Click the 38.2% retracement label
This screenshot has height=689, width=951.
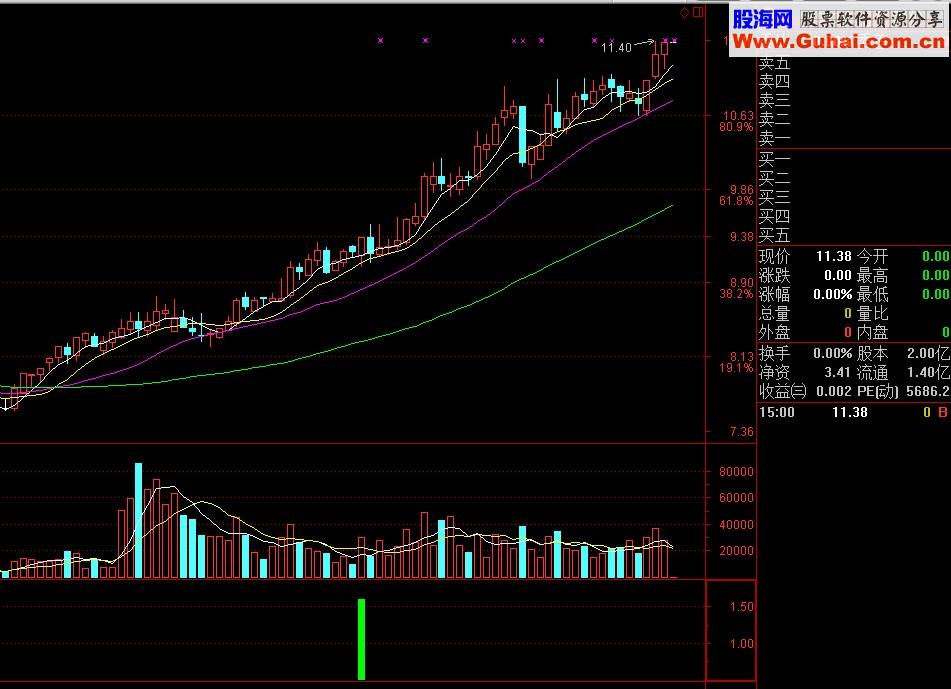point(736,294)
